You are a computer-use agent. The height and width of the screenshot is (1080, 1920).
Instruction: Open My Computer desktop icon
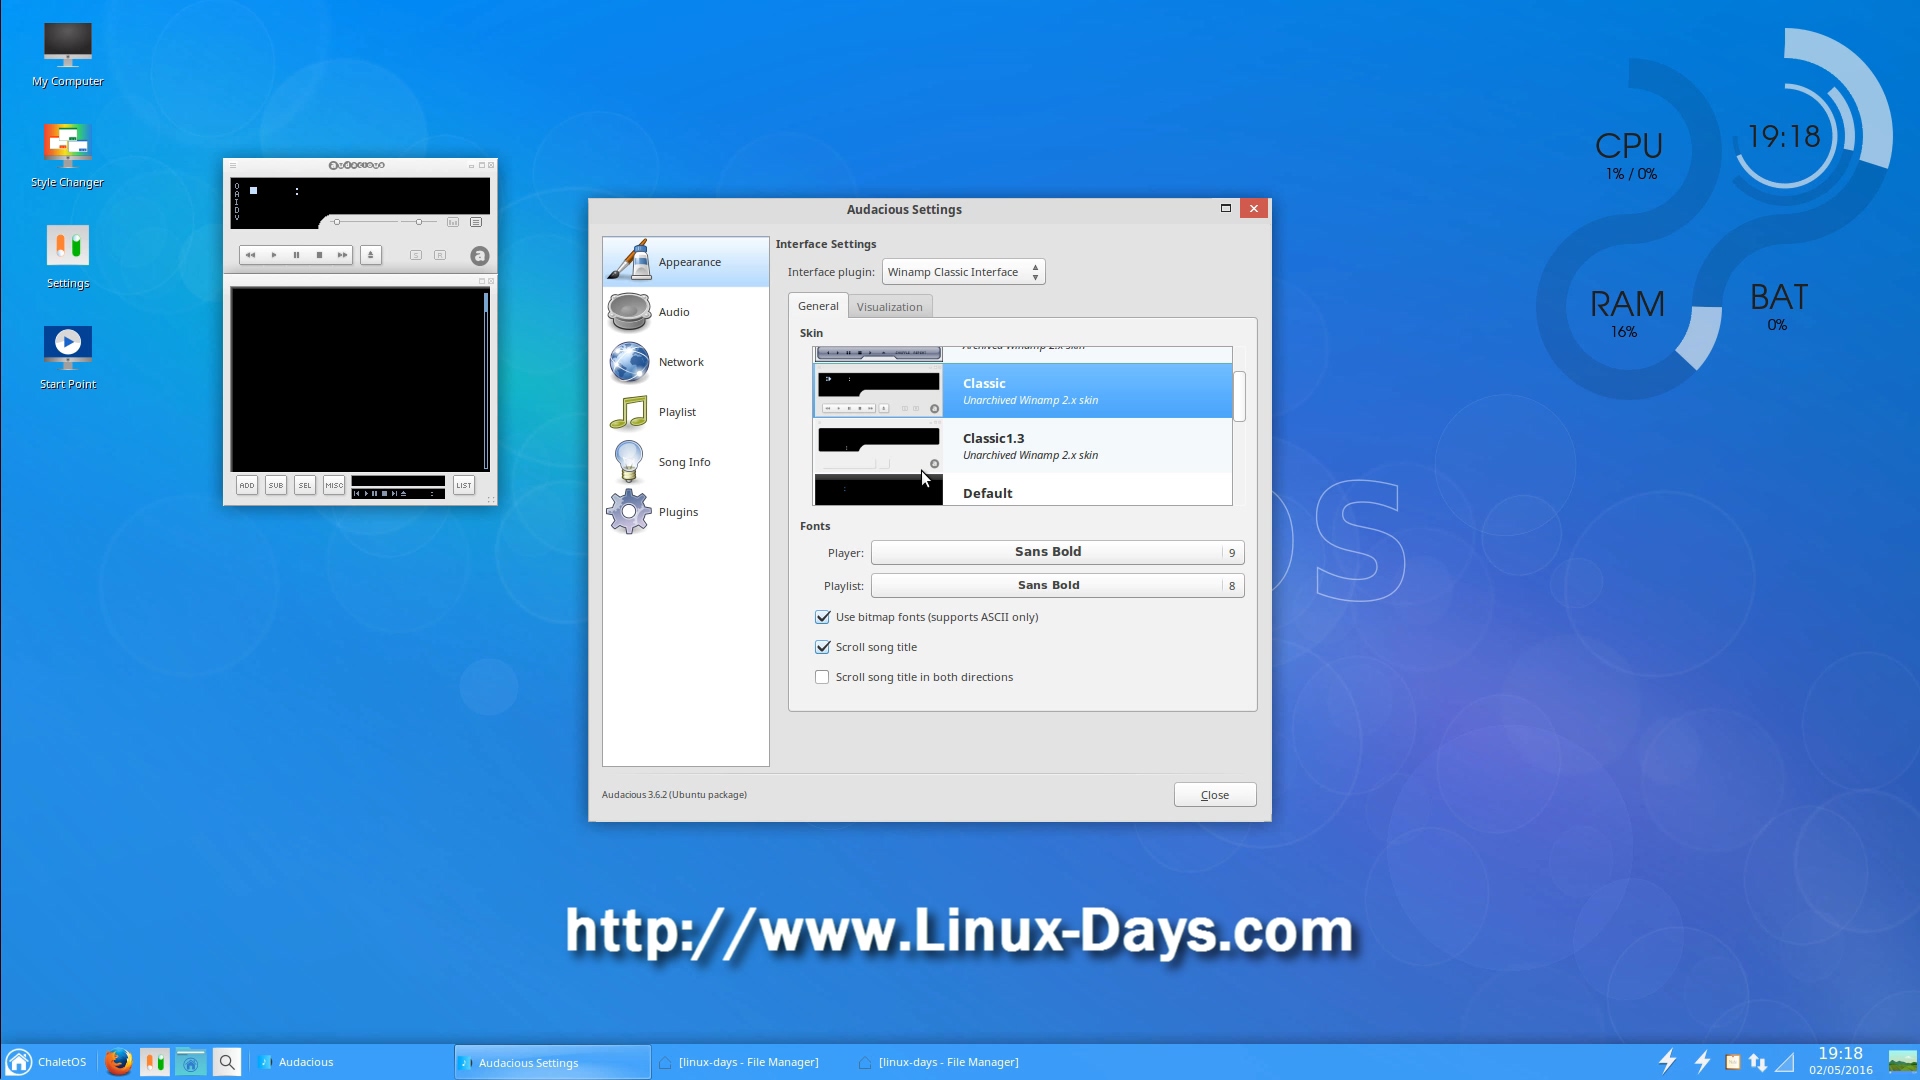[68, 55]
